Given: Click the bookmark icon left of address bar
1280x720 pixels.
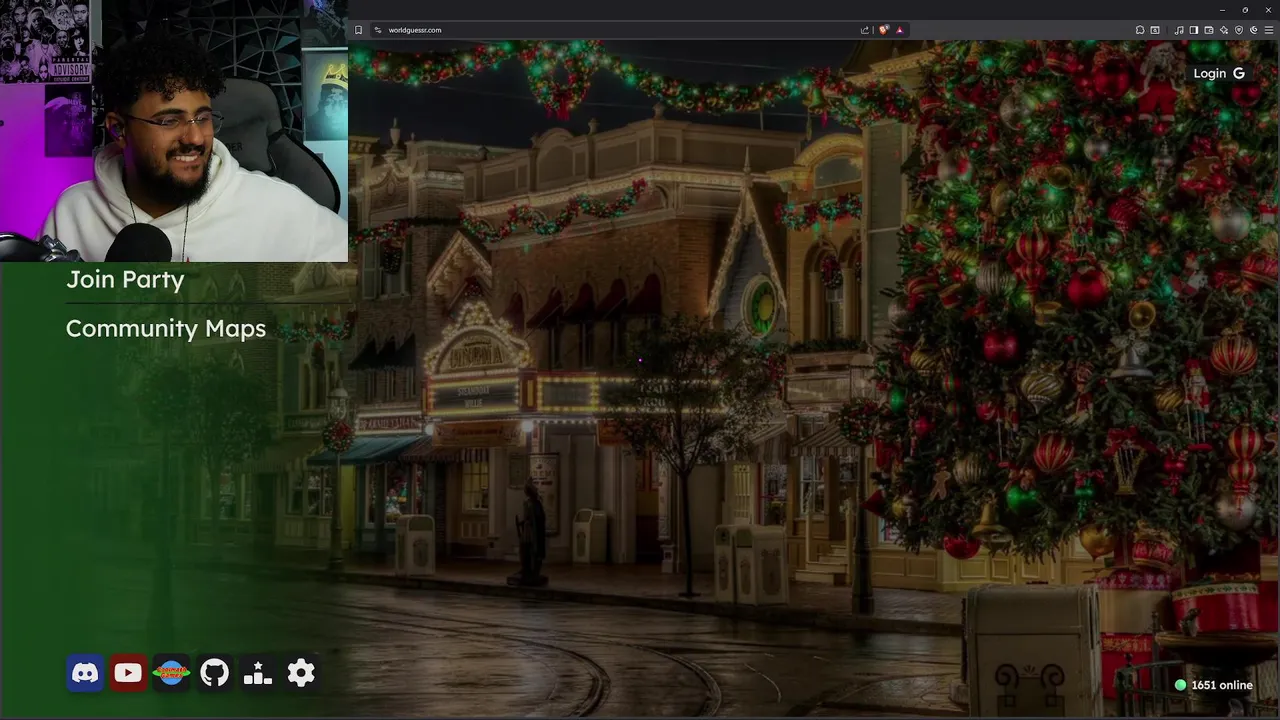Looking at the screenshot, I should 358,30.
